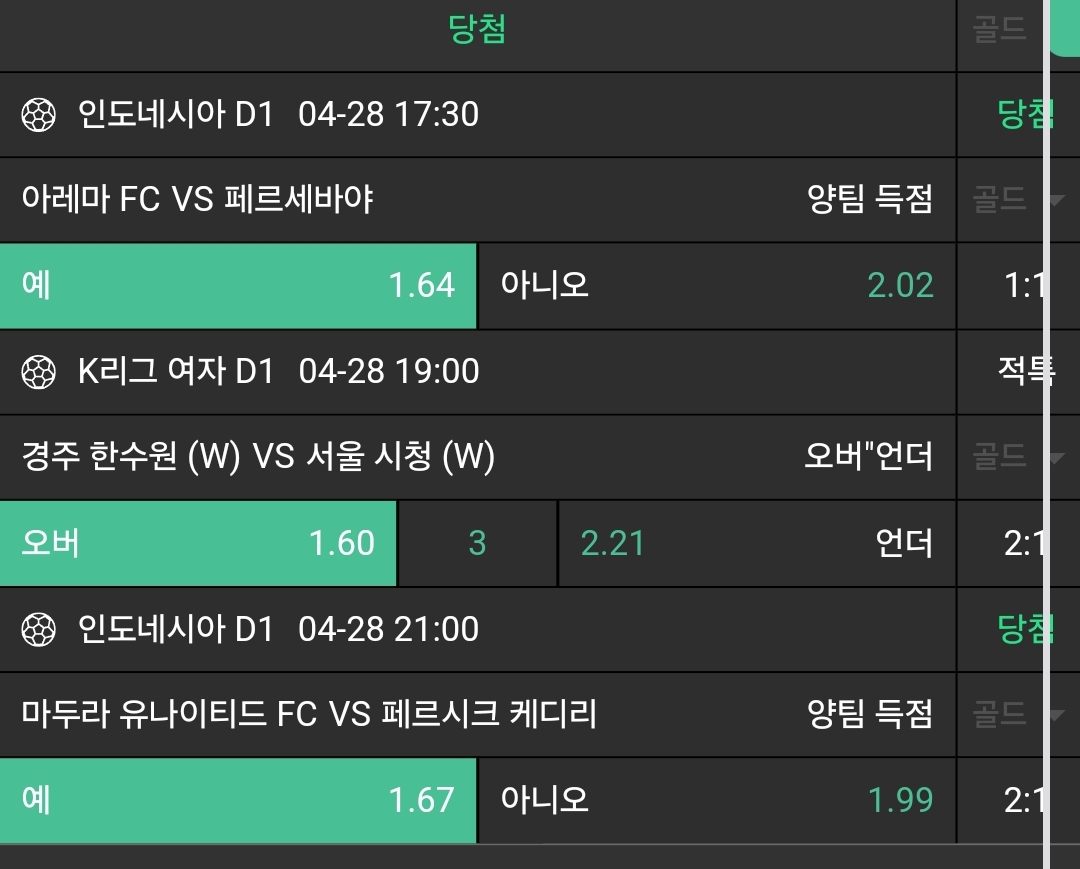Choose 언더 2.21 bet option
1080x869 pixels.
coord(757,543)
